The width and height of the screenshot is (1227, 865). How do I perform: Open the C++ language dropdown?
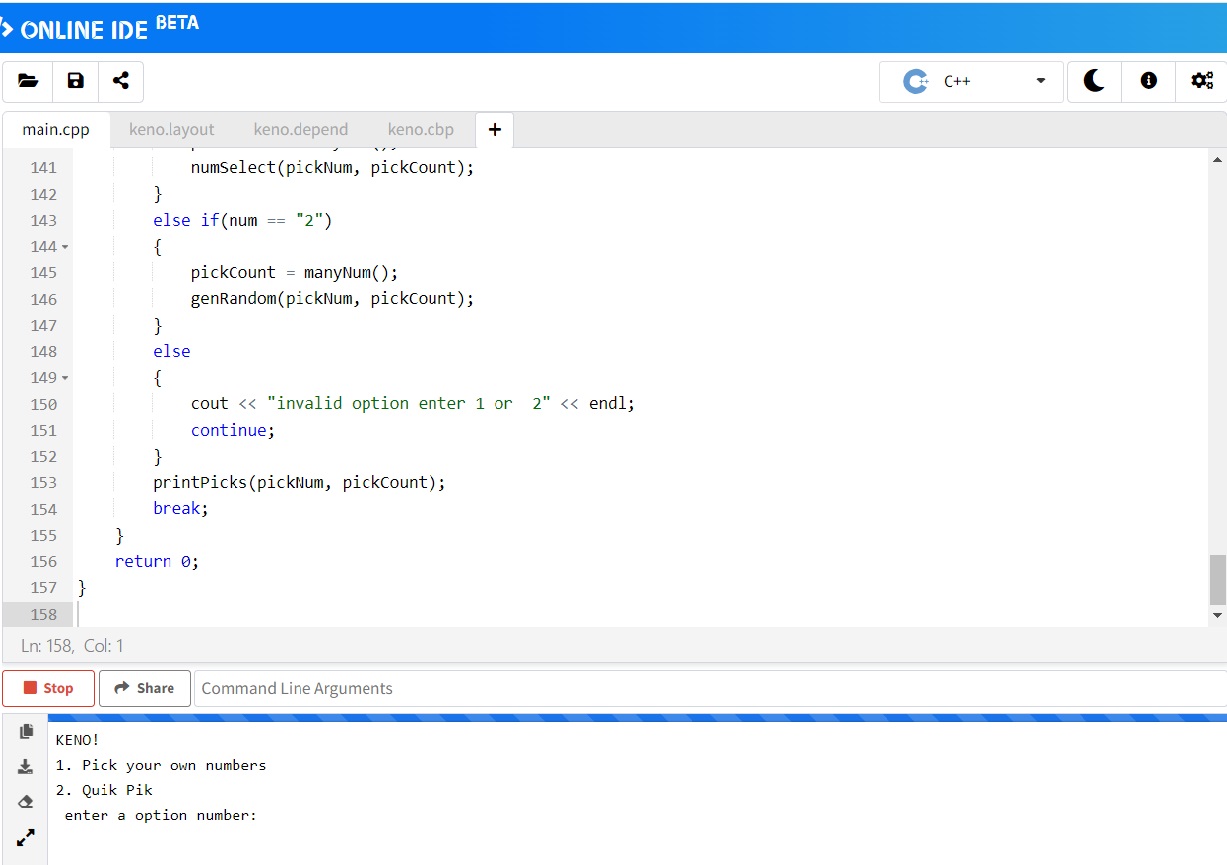[x=973, y=81]
